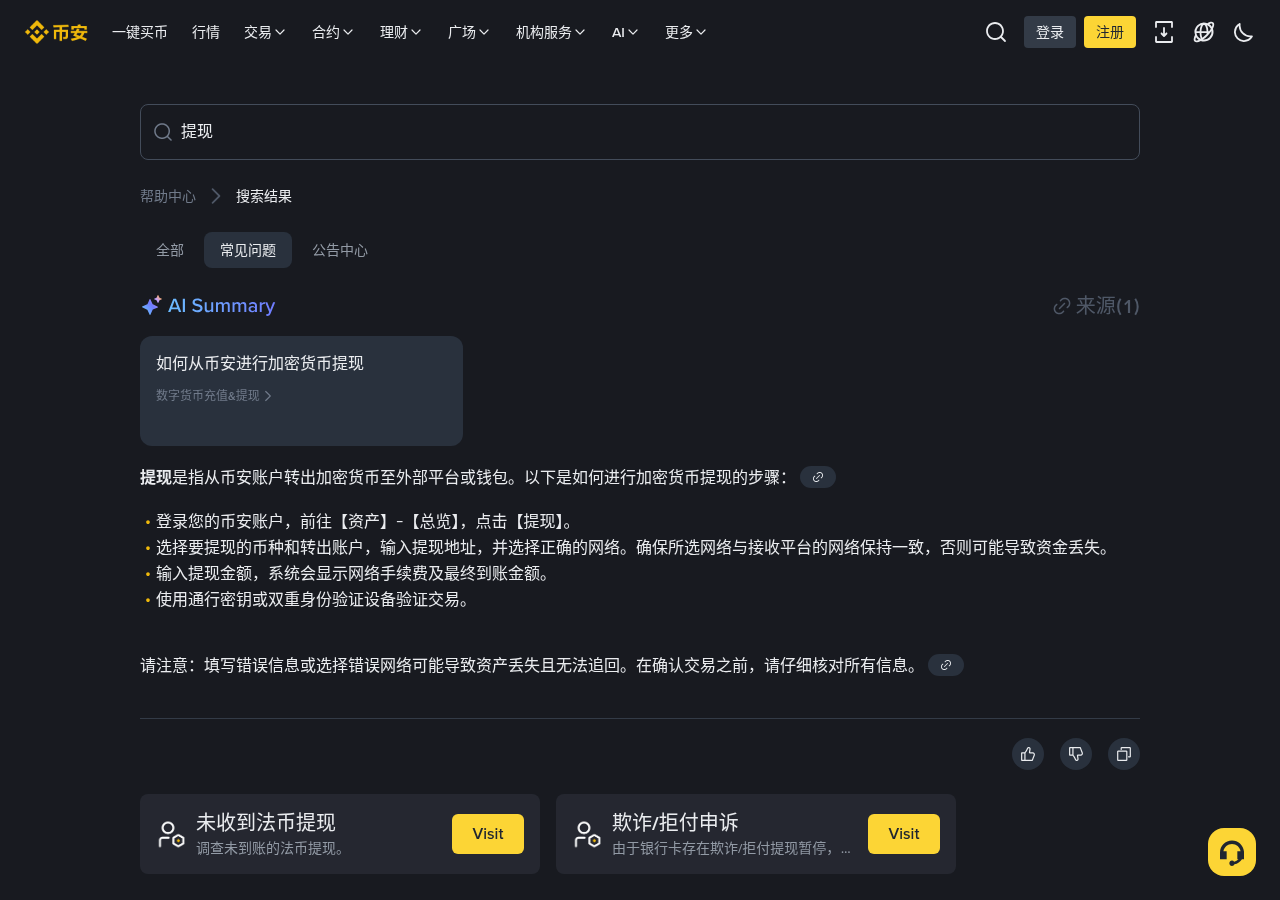This screenshot has height=900, width=1280.
Task: Copy the AI summary with copy icon
Action: click(x=1124, y=754)
